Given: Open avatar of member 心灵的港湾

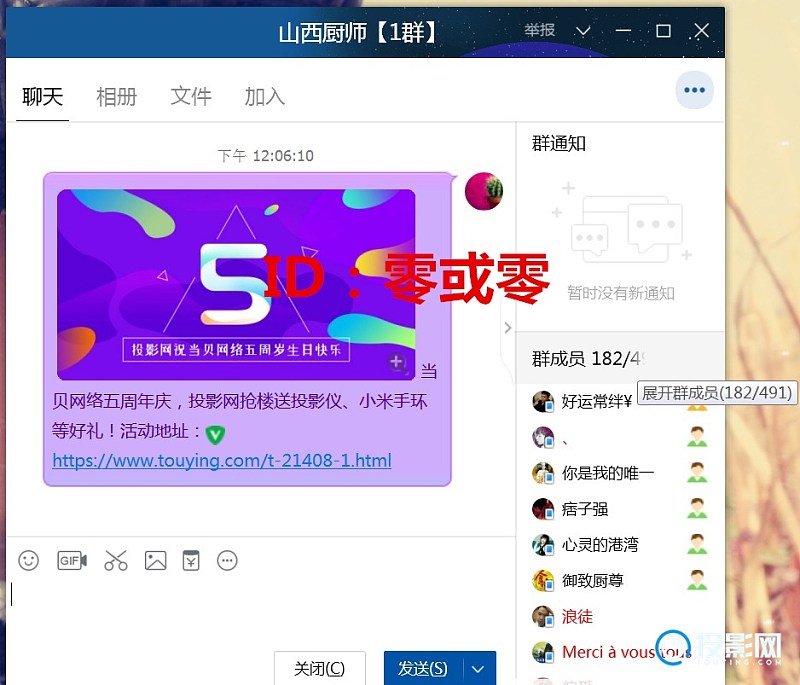Looking at the screenshot, I should (x=543, y=544).
